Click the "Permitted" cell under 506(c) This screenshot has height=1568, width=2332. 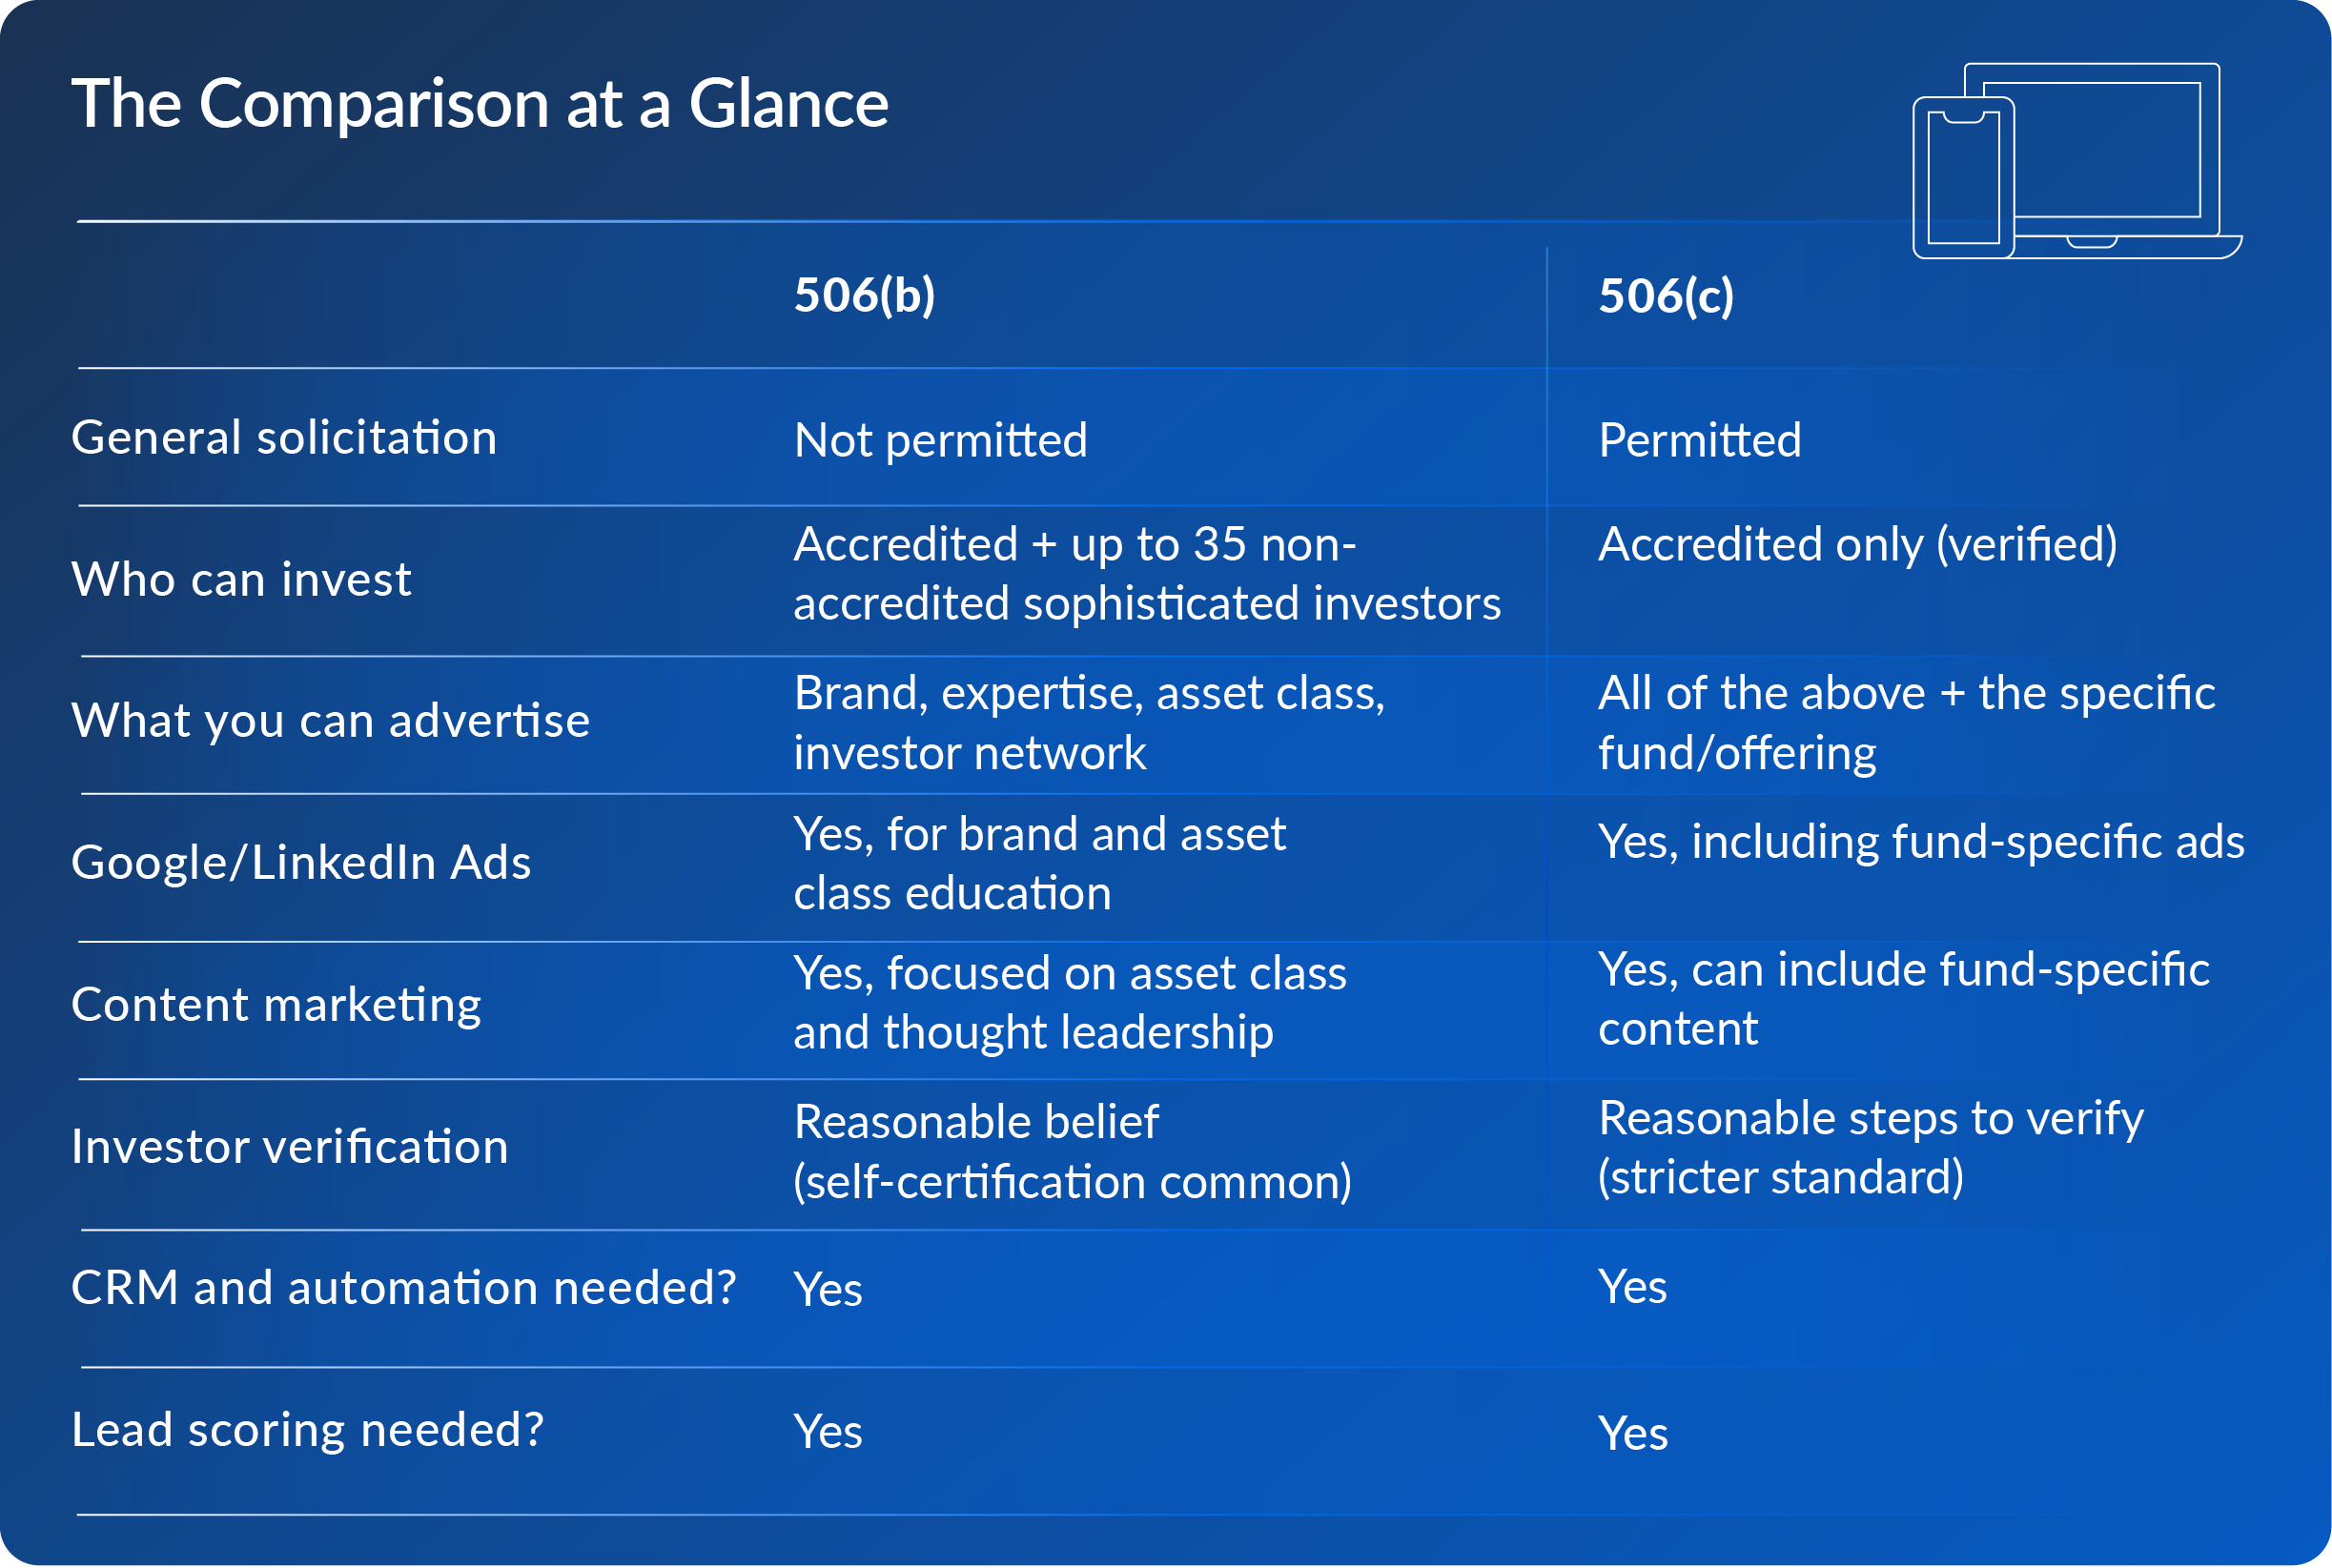click(1699, 440)
